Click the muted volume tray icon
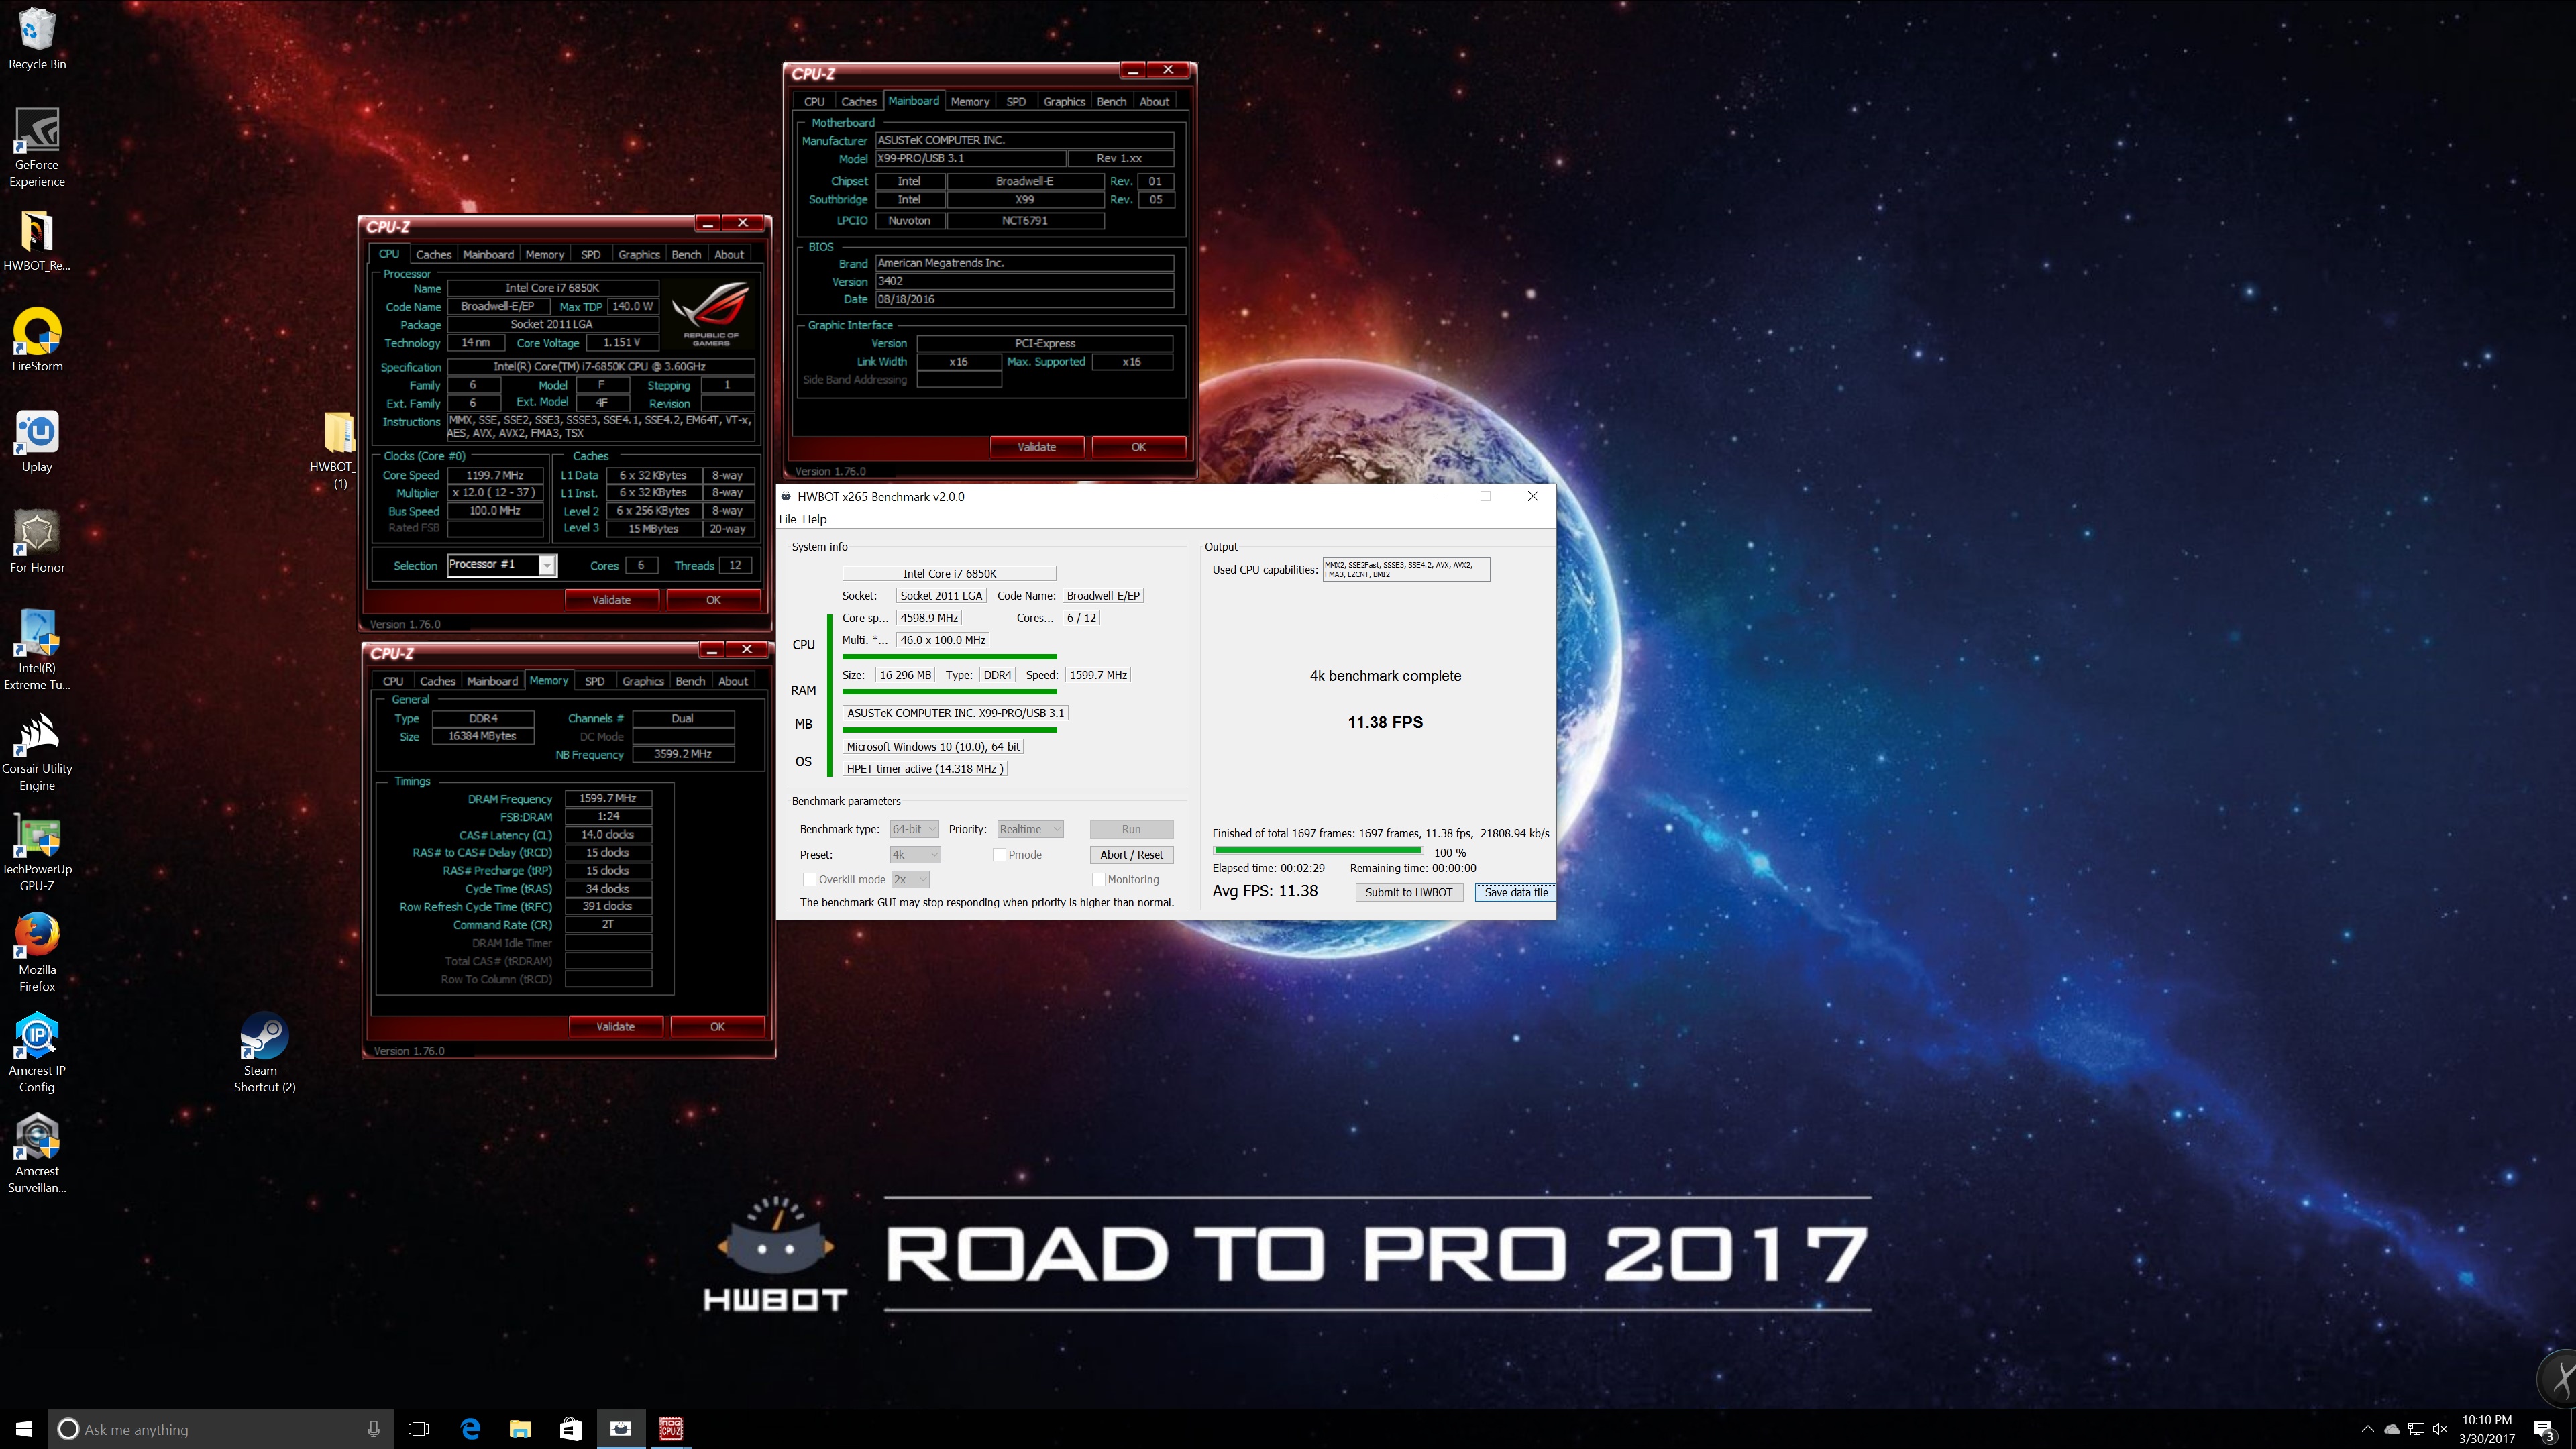The height and width of the screenshot is (1449, 2576). click(x=2440, y=1429)
